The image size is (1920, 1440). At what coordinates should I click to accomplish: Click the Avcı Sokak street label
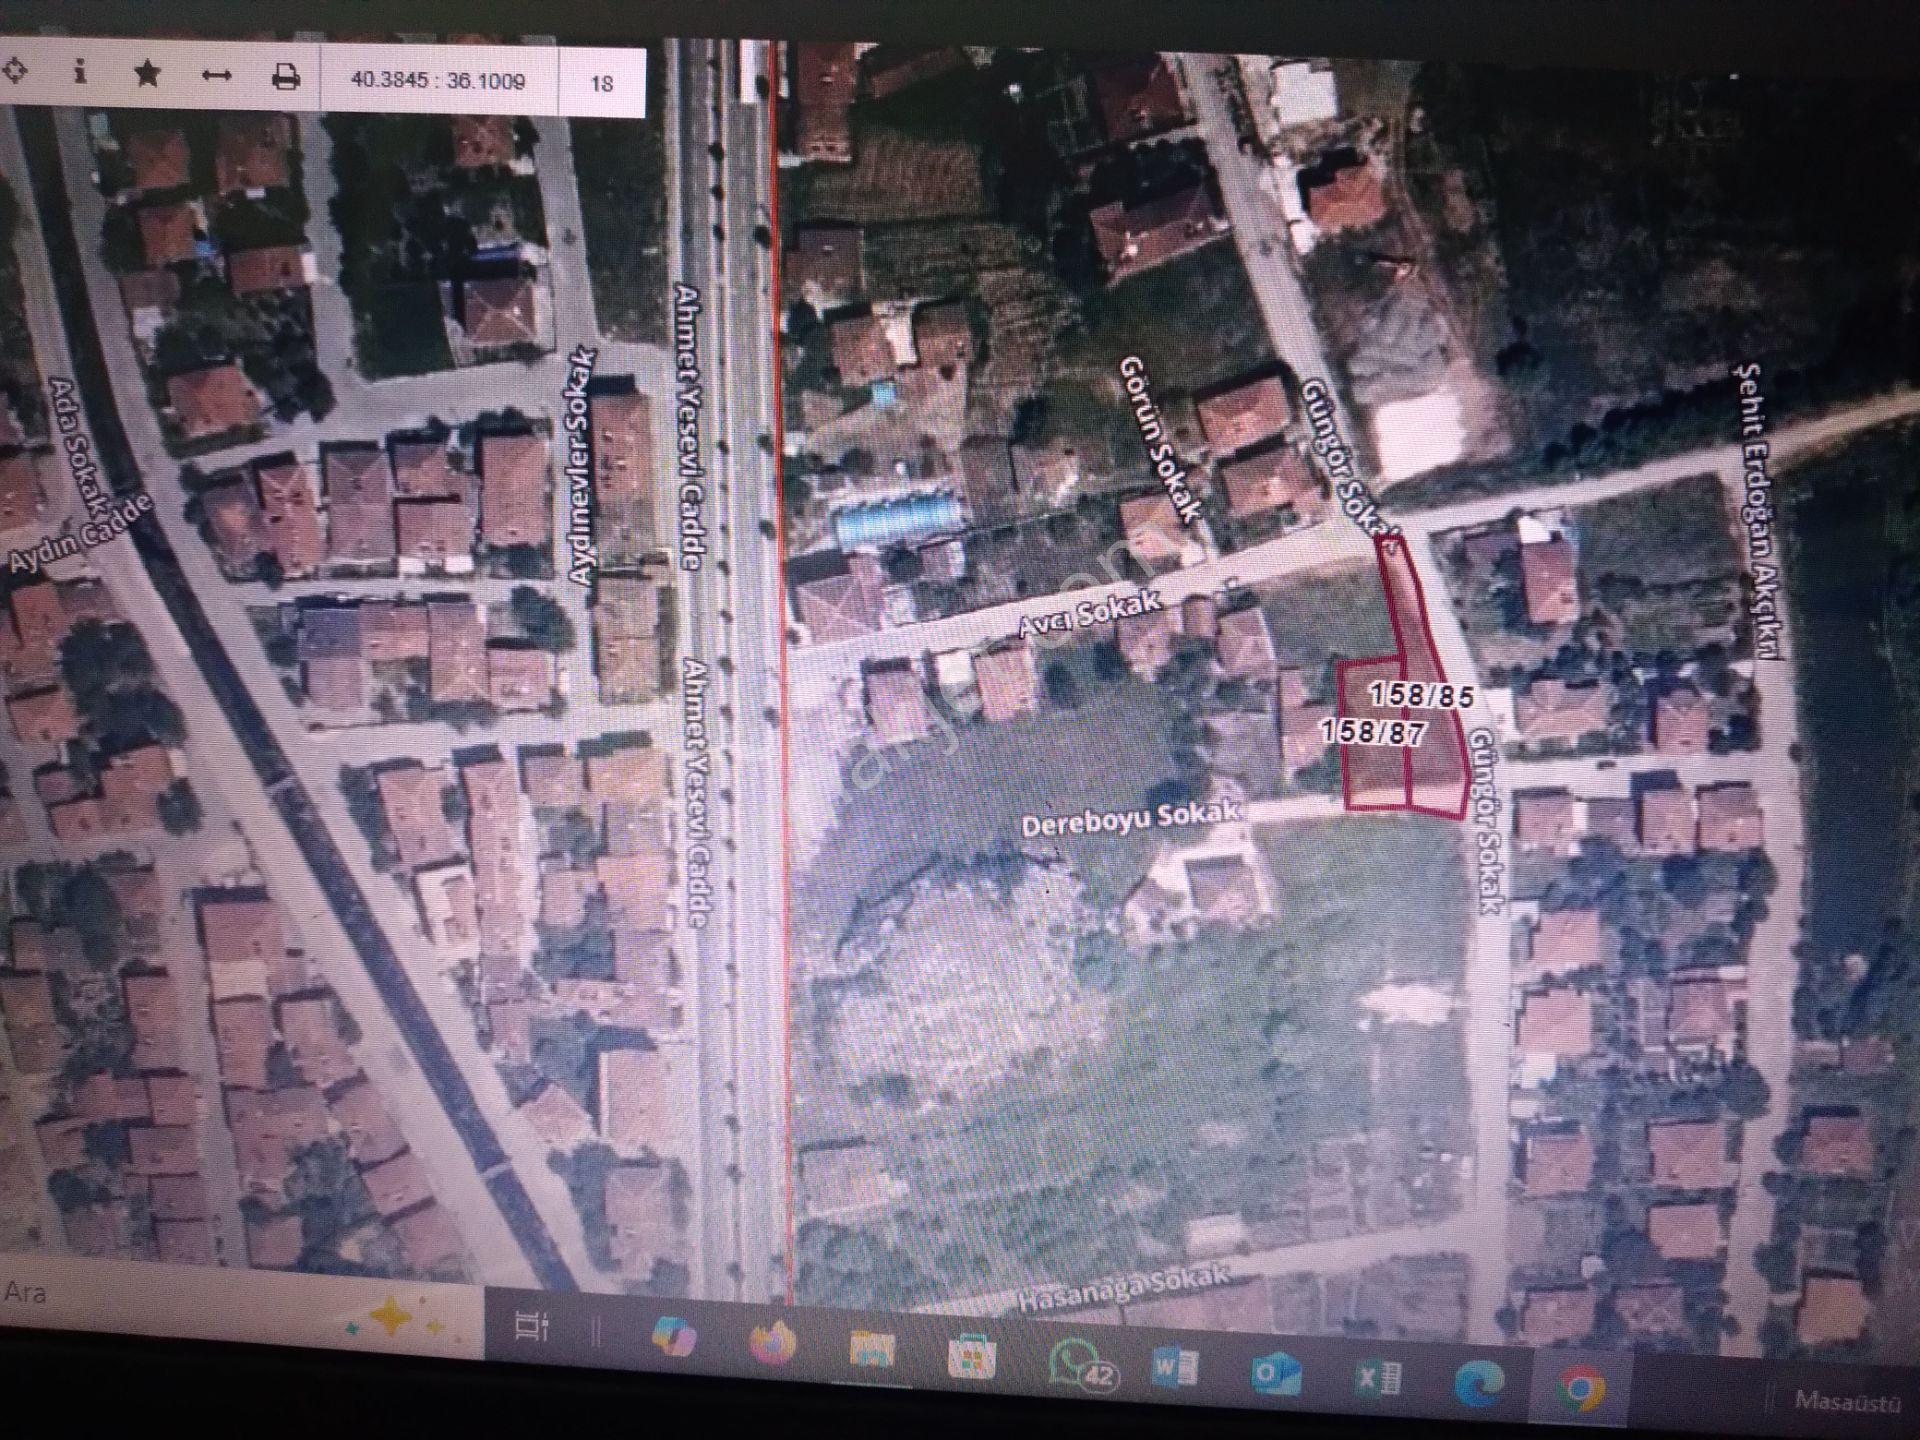click(1089, 612)
